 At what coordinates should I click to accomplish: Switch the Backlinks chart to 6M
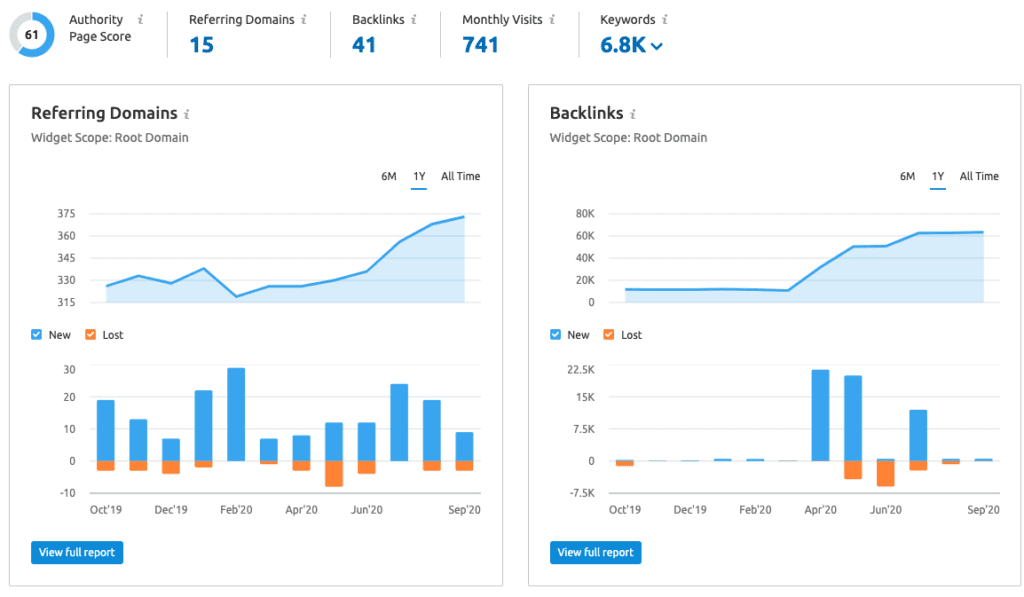coord(907,176)
